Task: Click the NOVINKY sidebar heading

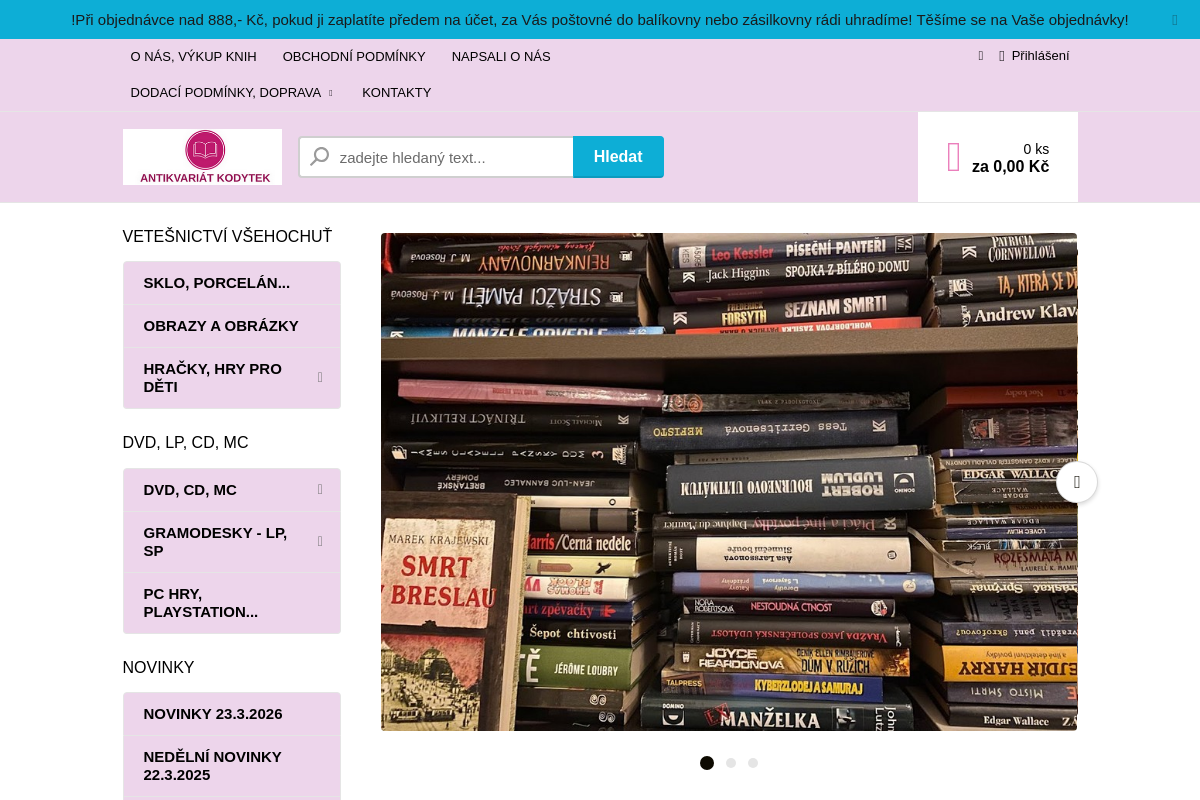Action: pos(159,668)
